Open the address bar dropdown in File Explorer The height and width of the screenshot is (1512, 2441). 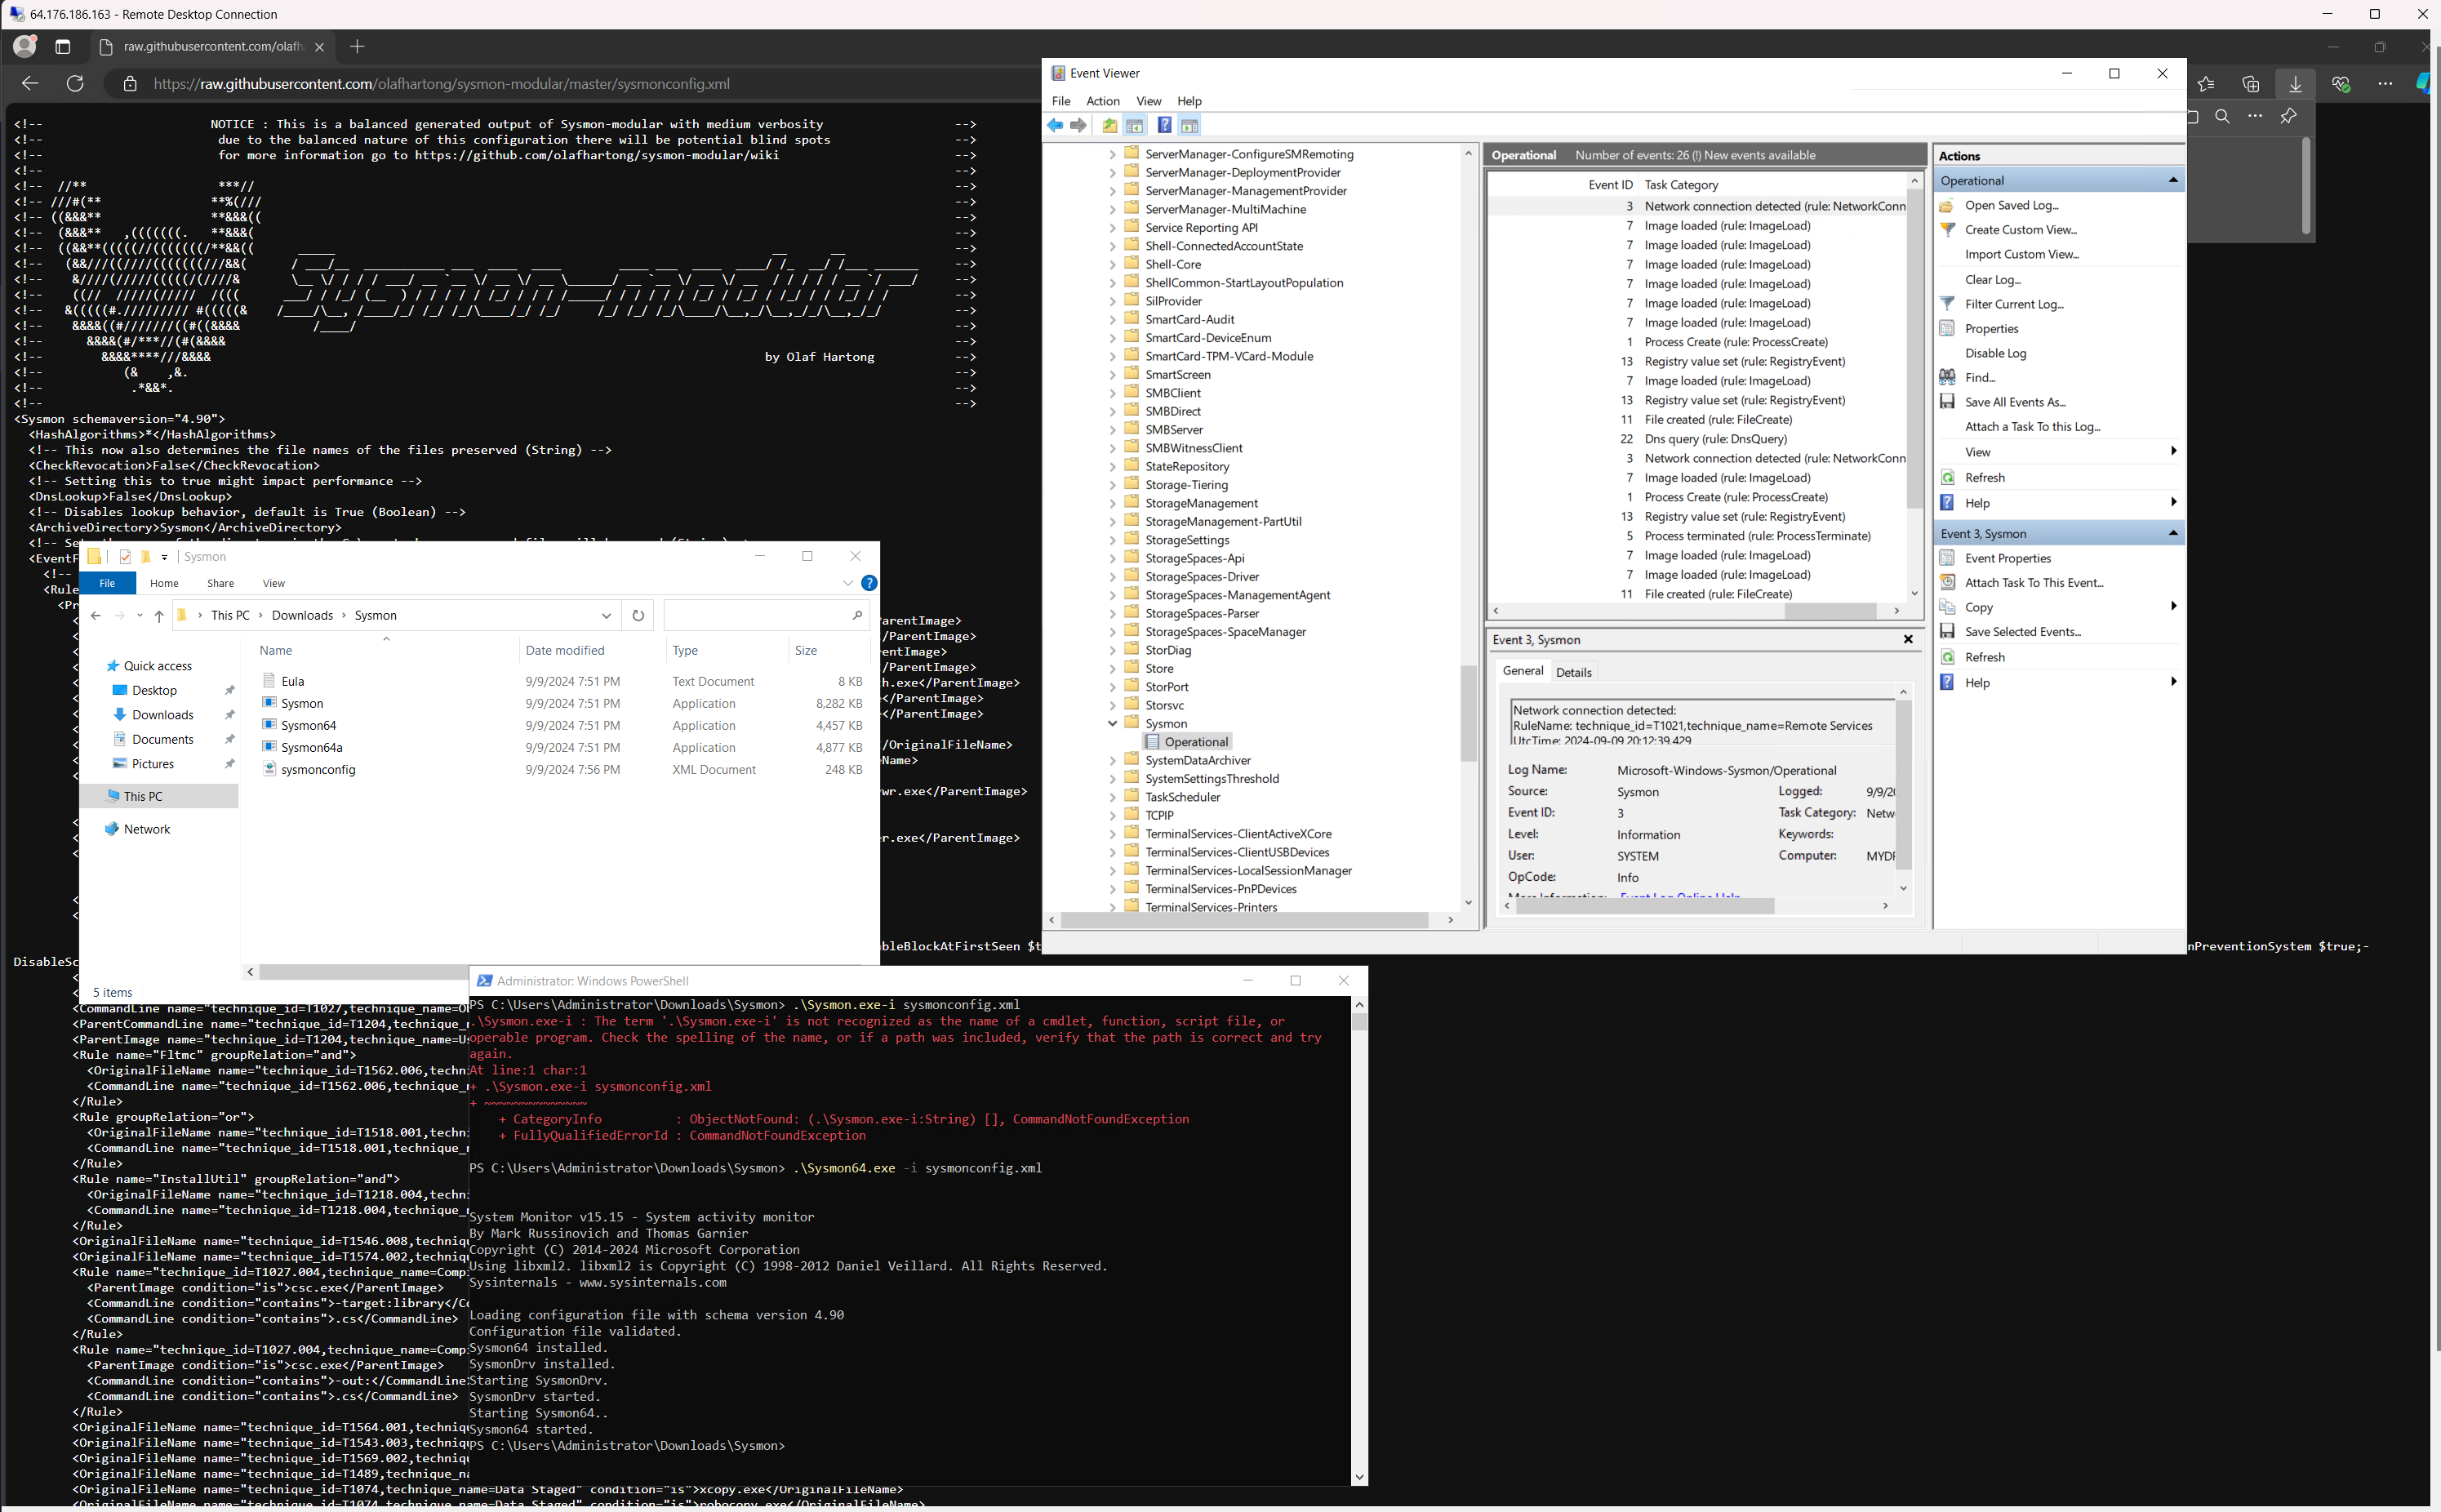[606, 615]
